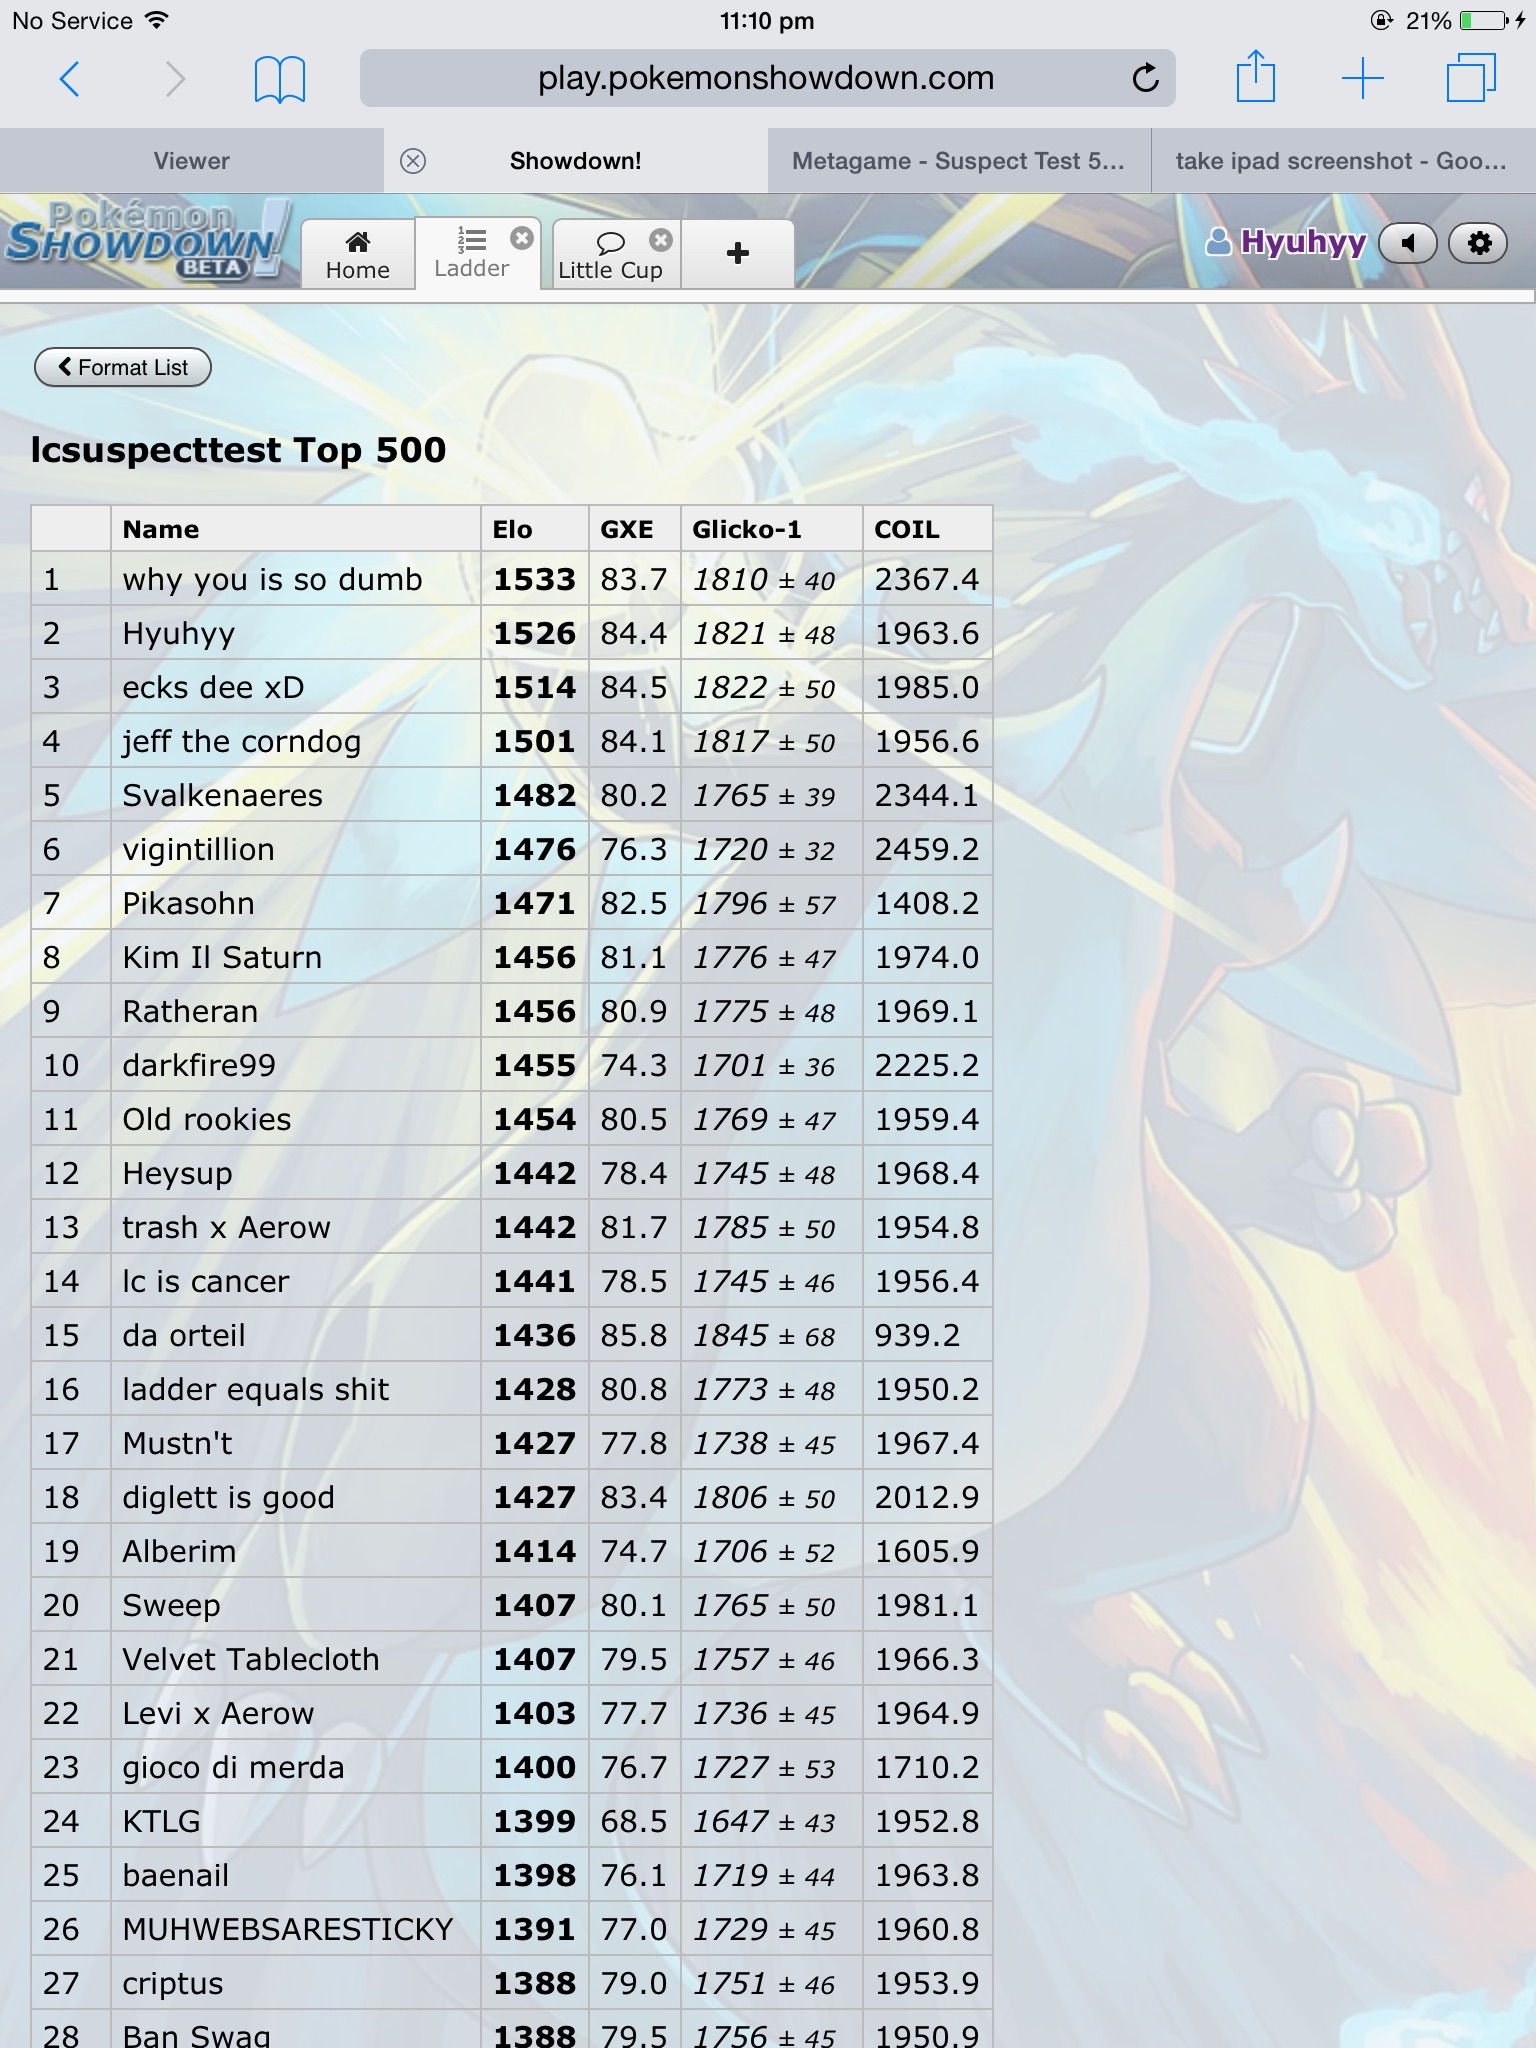Select the Ladder room tab
Viewport: 1536px width, 2048px height.
(x=472, y=253)
